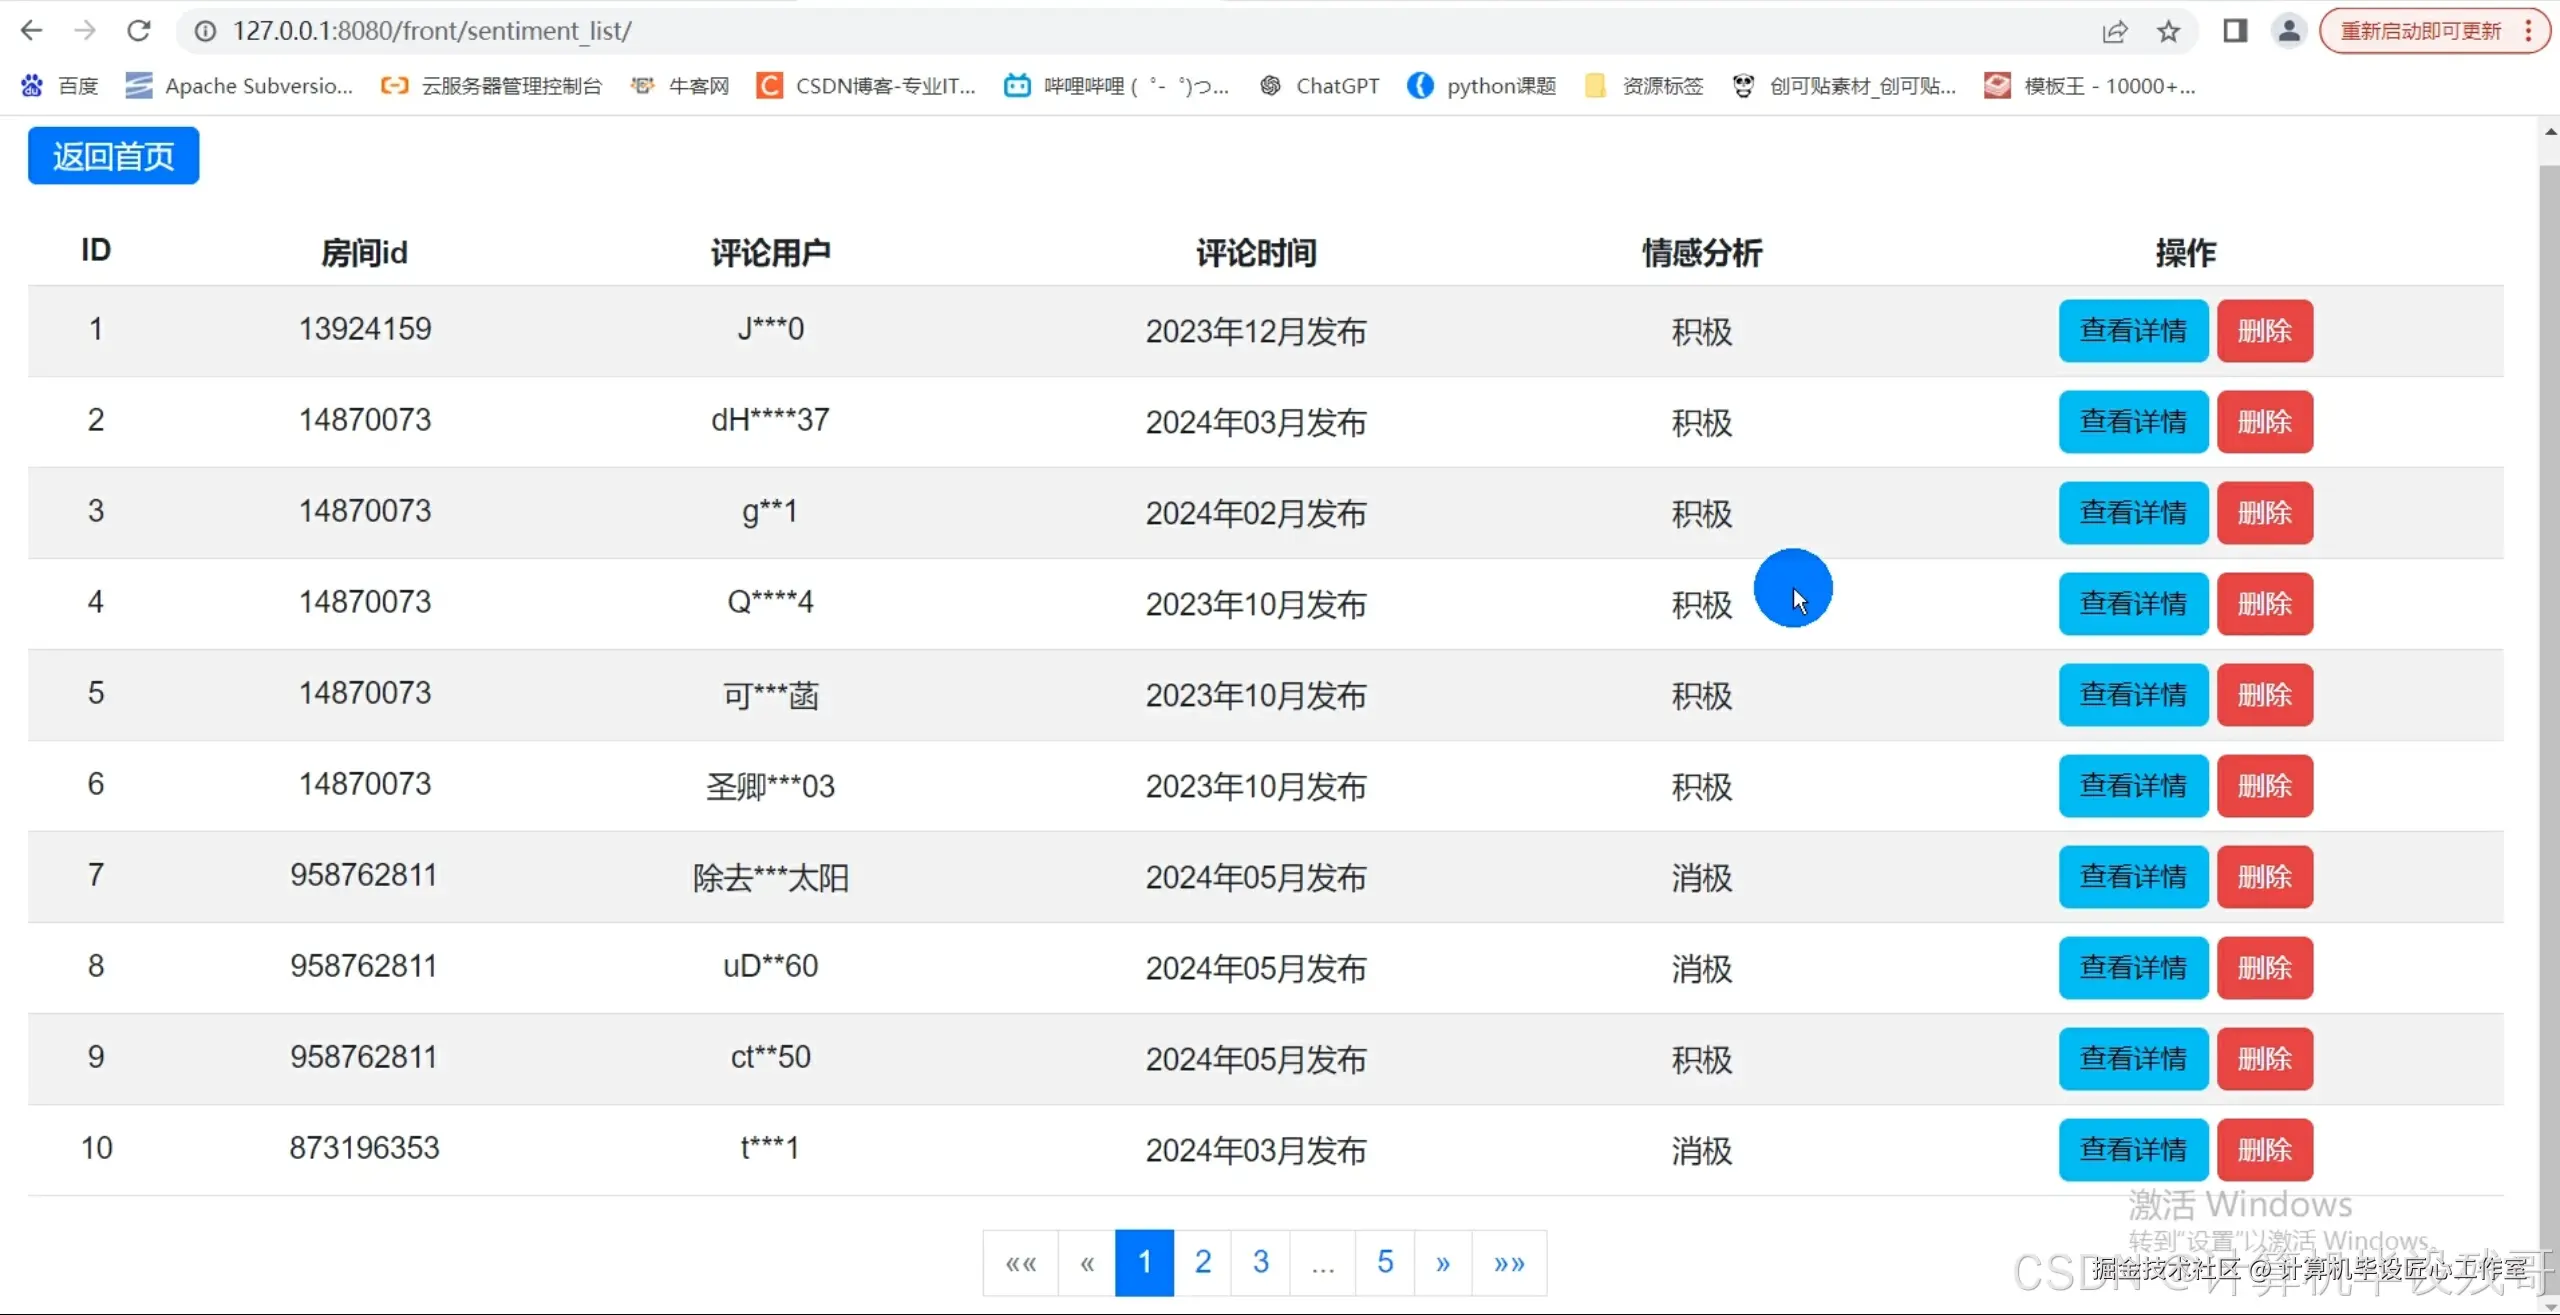Viewport: 2560px width, 1315px height.
Task: Open the python课题 bookmark
Action: [1480, 86]
